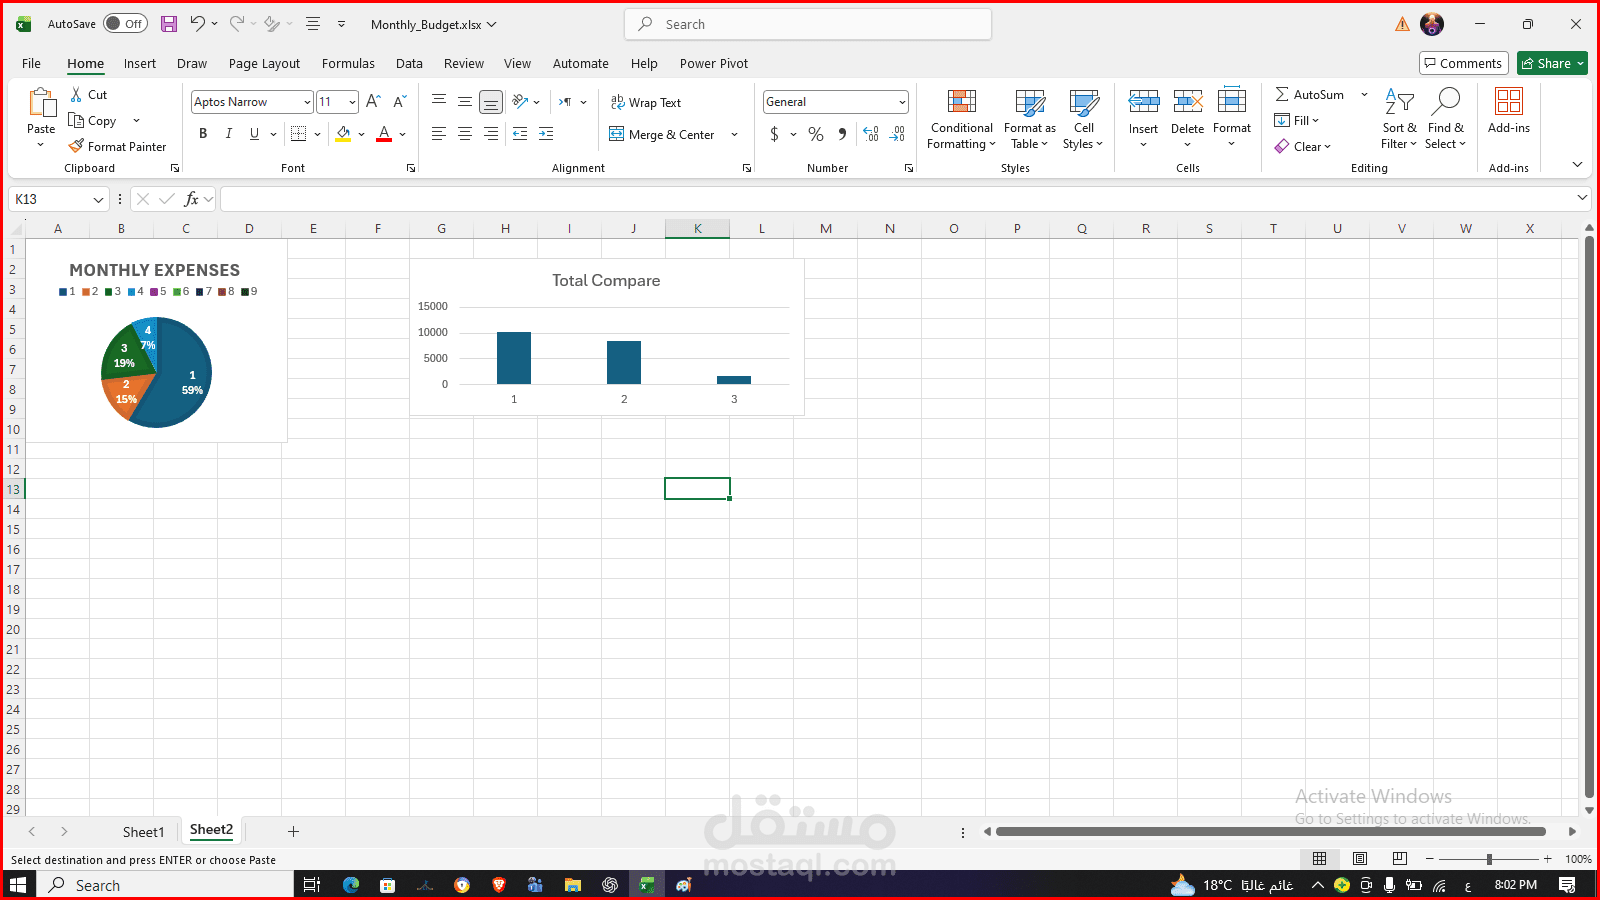This screenshot has height=900, width=1600.
Task: Toggle AutoSave off switch to on
Action: coord(124,23)
